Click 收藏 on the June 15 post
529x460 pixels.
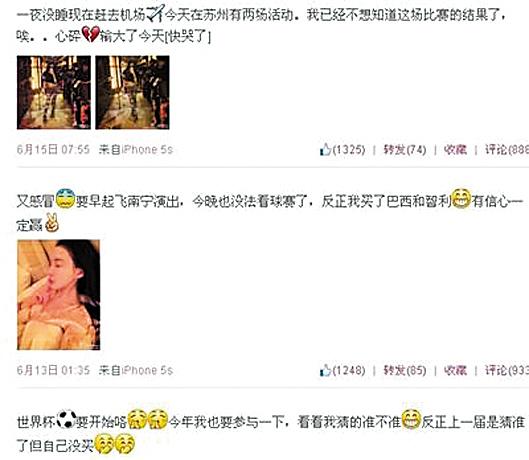[x=455, y=150]
